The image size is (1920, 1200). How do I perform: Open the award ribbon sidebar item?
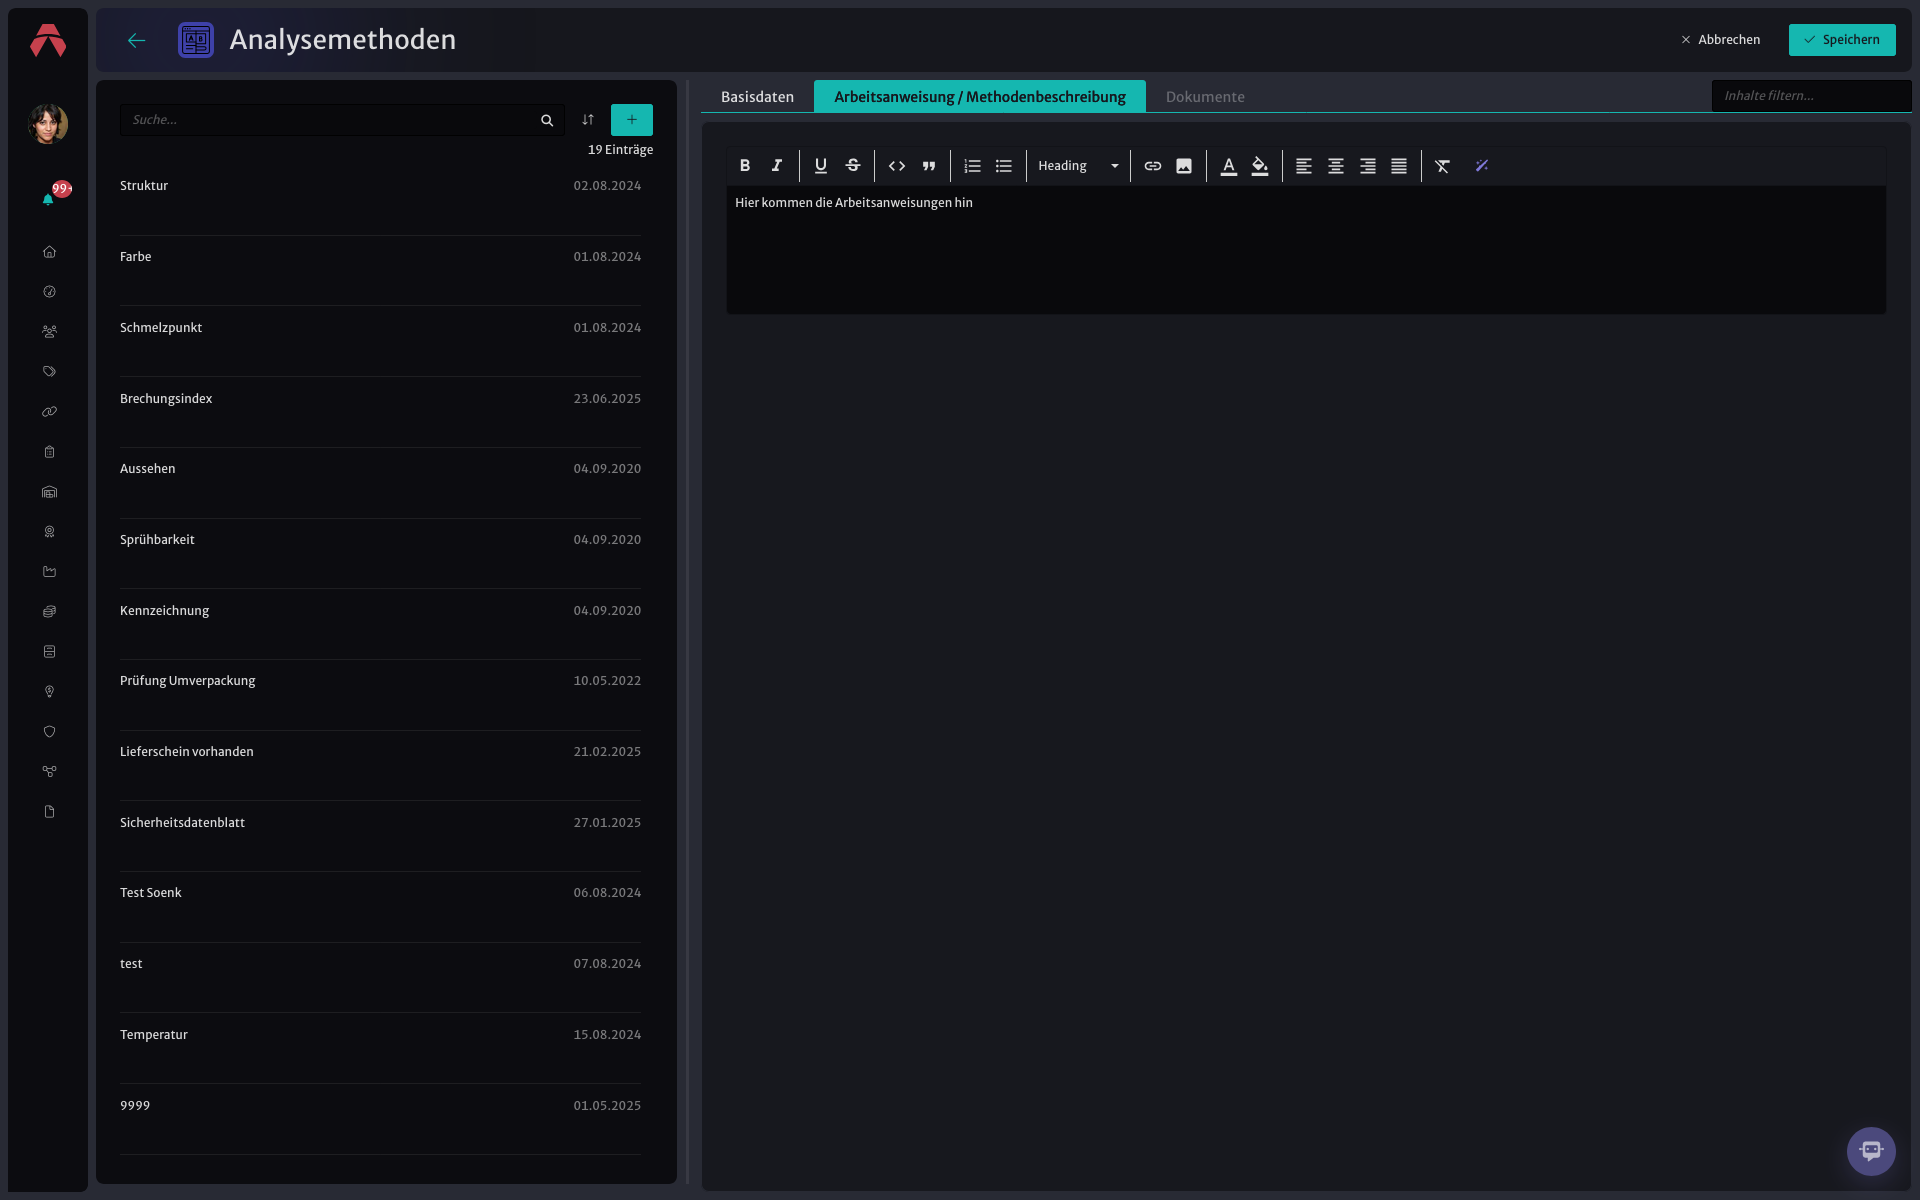point(49,532)
